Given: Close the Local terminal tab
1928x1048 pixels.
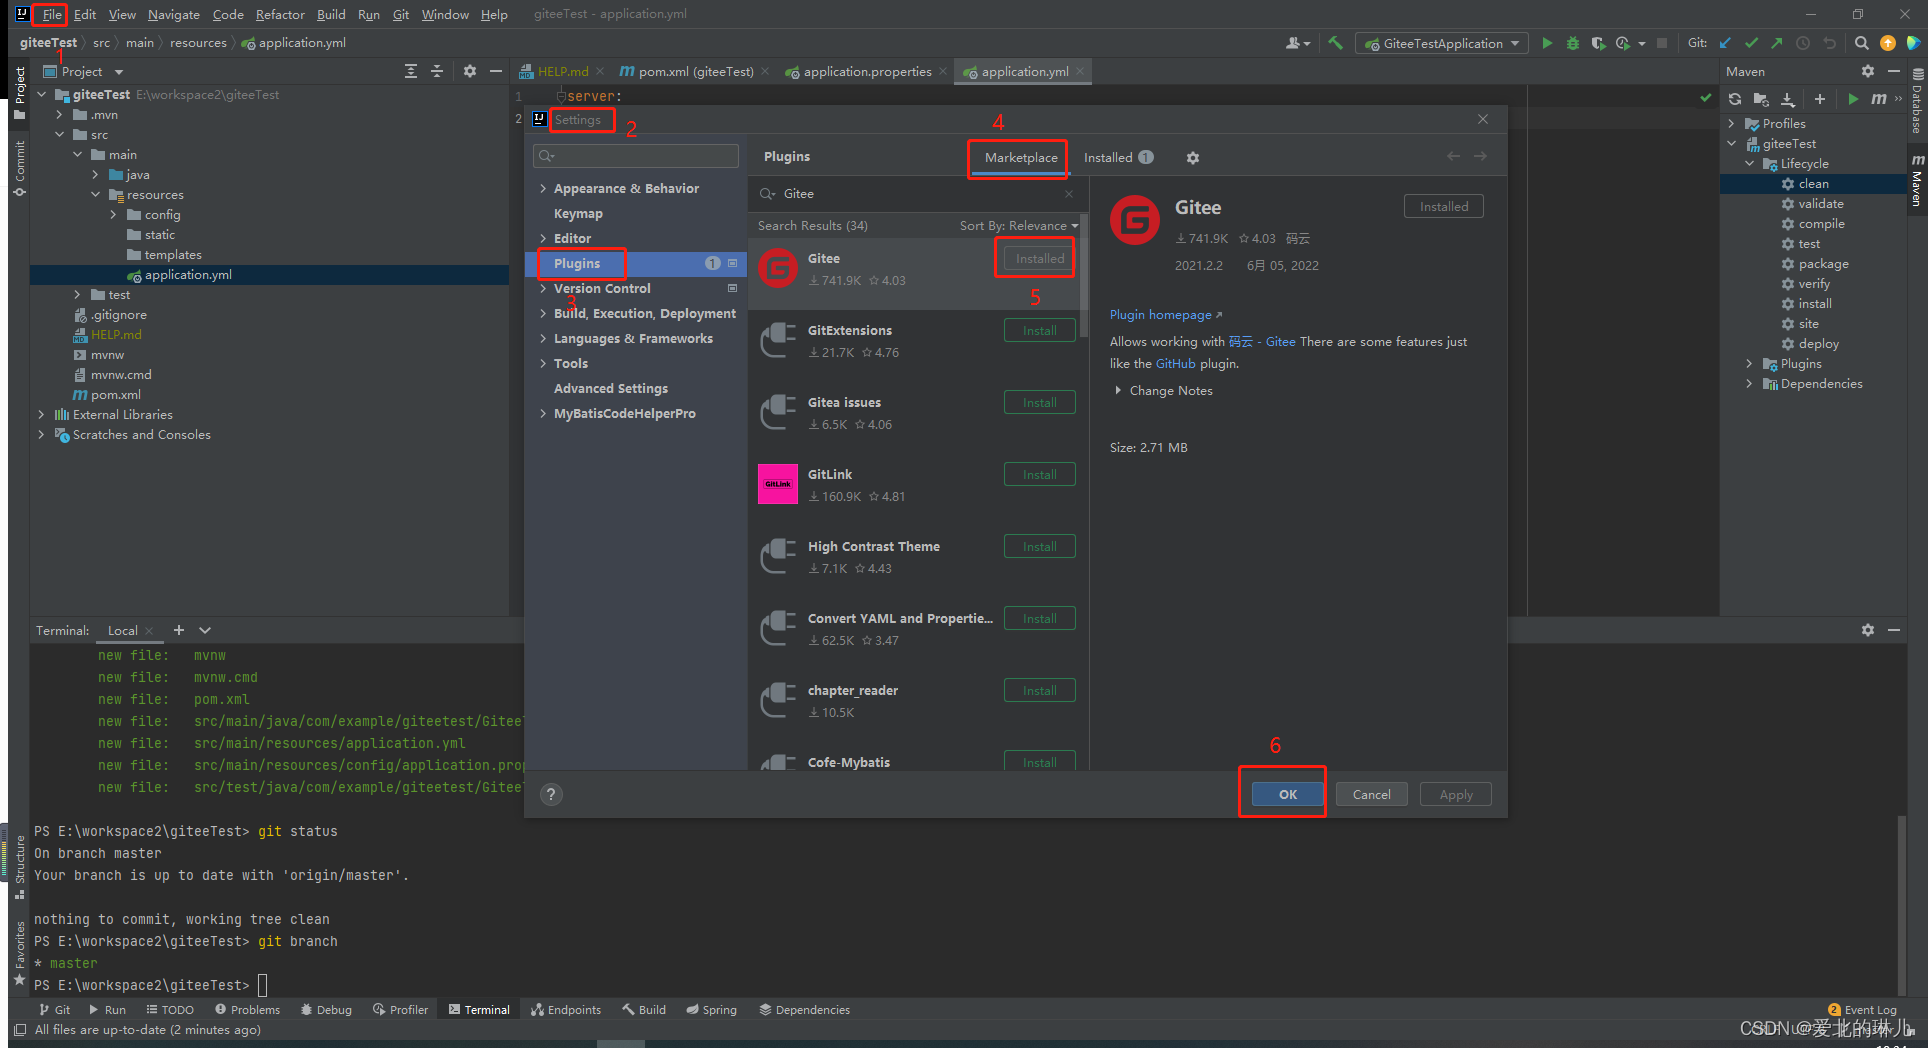Looking at the screenshot, I should [x=149, y=631].
